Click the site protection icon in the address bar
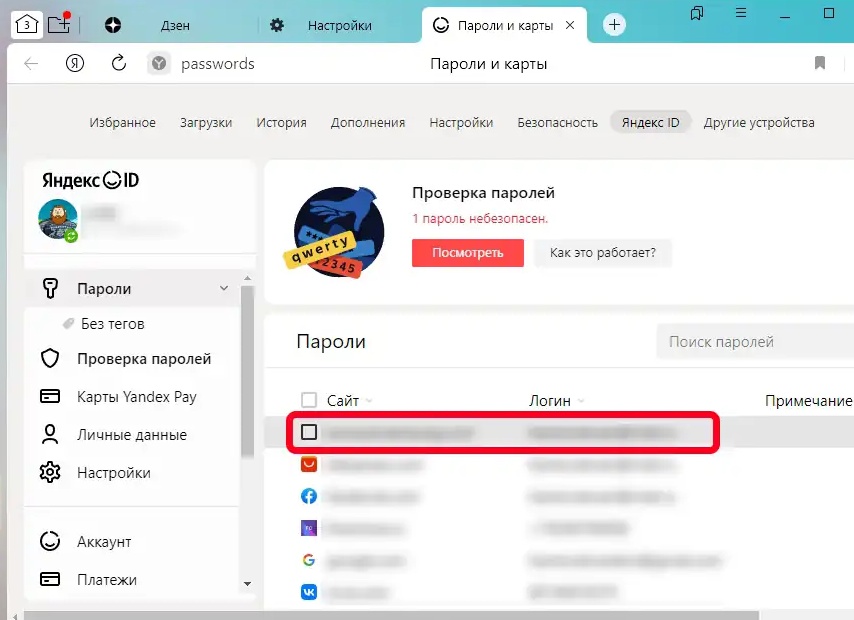This screenshot has width=854, height=620. pyautogui.click(x=158, y=64)
